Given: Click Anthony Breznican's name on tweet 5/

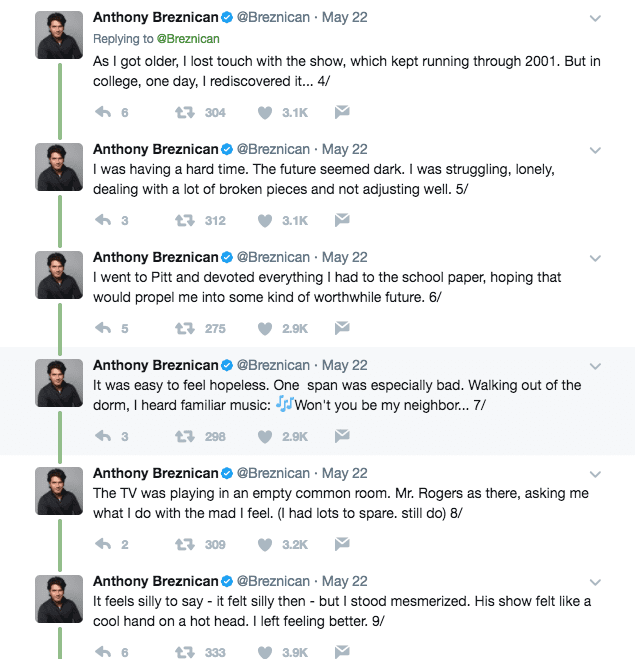Looking at the screenshot, I should (155, 149).
